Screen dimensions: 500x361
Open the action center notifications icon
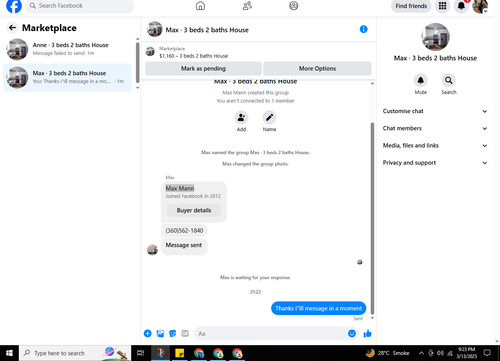487,353
